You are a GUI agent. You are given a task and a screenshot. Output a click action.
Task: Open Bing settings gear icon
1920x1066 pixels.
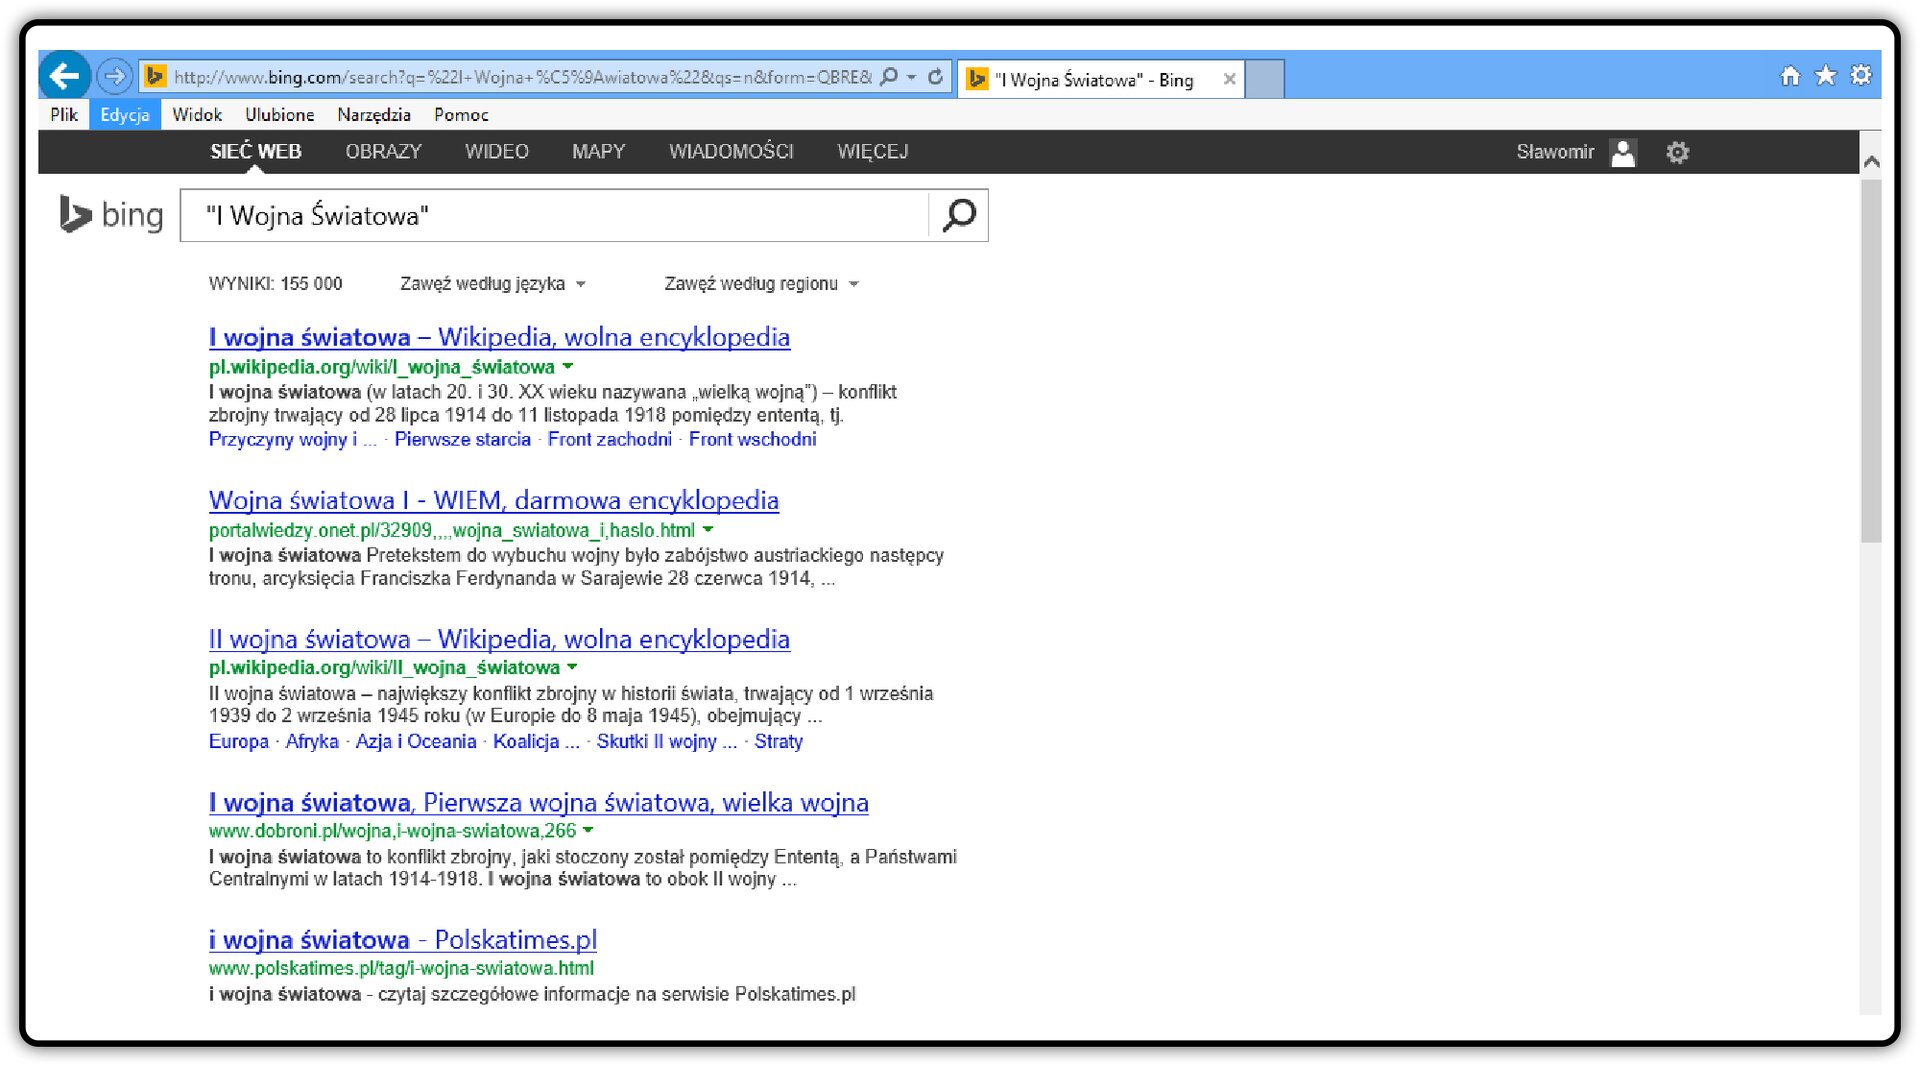coord(1678,153)
